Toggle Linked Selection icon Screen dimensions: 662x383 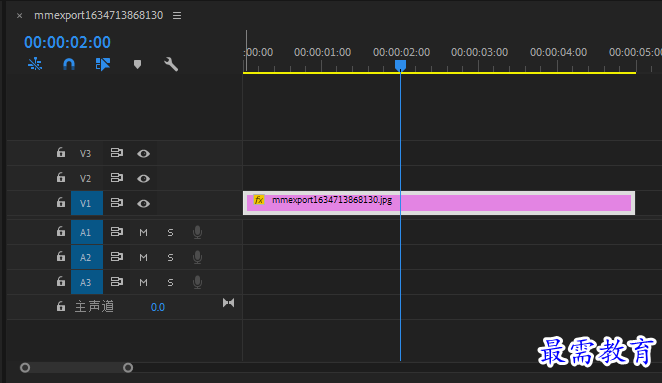103,64
